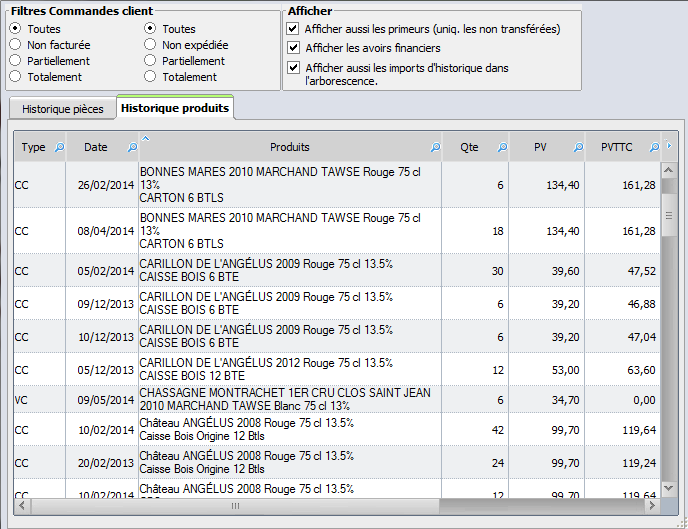Select Château ANGÉLUS 2008 row with quantity 42
The height and width of the screenshot is (529, 688).
click(337, 429)
